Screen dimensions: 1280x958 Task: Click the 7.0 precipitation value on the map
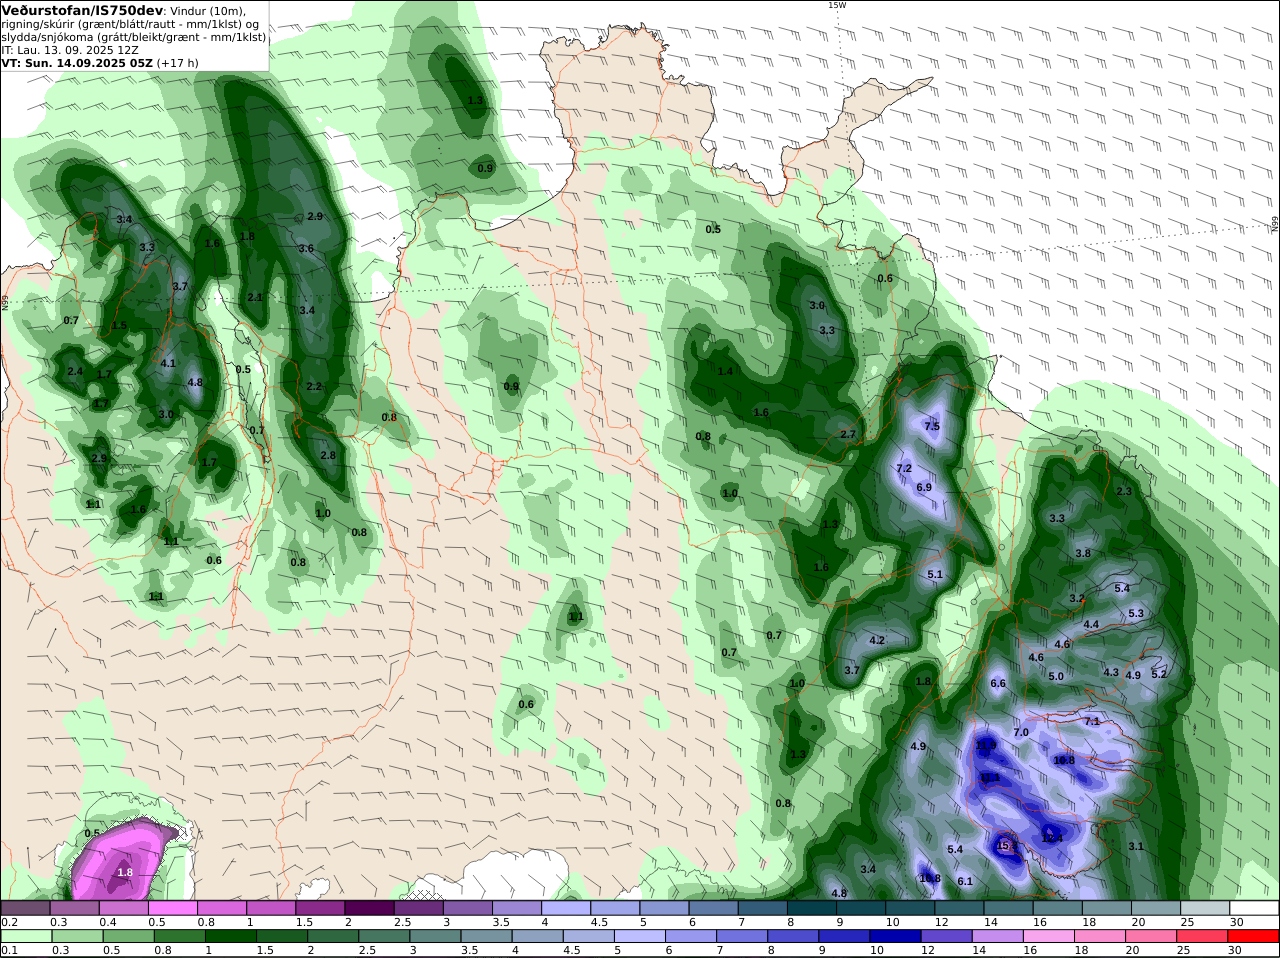[1021, 732]
